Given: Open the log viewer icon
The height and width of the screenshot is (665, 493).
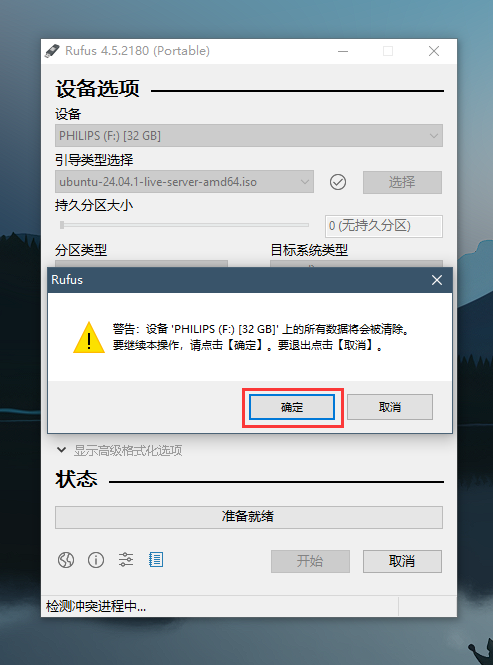Looking at the screenshot, I should tap(156, 560).
